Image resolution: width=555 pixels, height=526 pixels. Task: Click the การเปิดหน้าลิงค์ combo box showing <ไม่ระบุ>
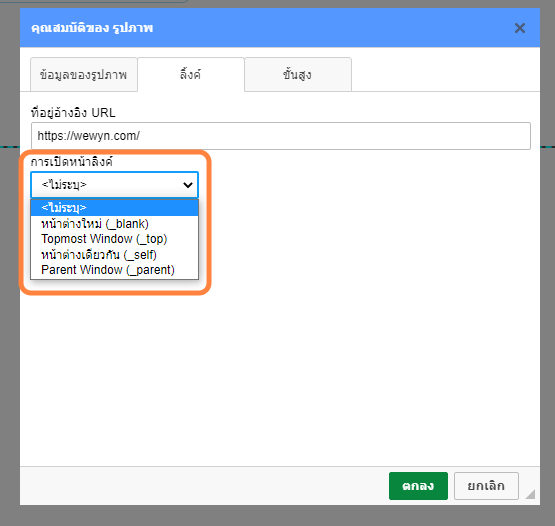tap(114, 184)
